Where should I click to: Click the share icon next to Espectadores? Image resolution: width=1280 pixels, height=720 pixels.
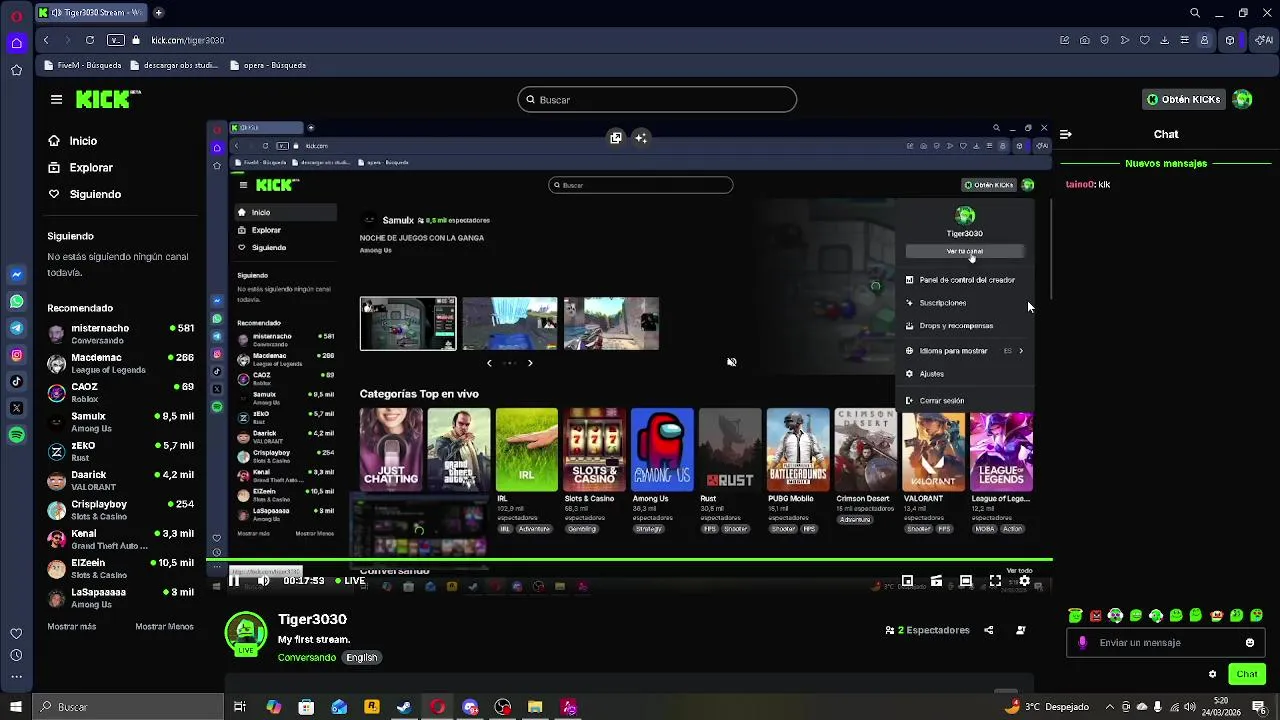point(989,630)
